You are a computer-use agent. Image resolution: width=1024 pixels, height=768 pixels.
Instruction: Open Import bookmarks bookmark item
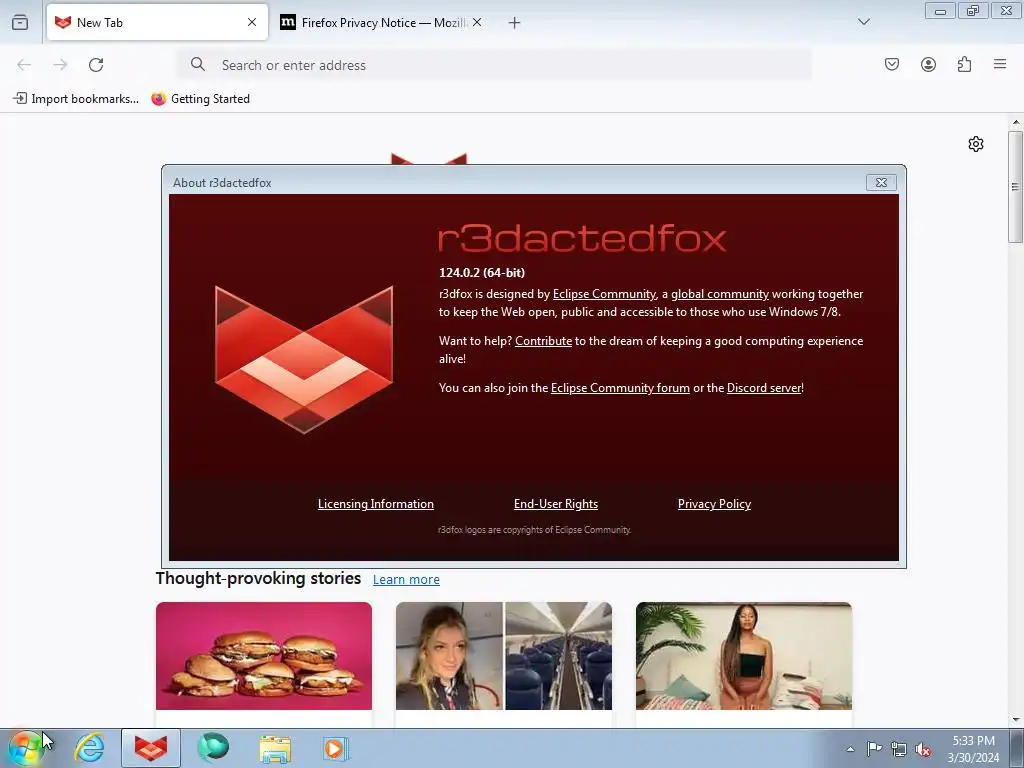tap(76, 99)
